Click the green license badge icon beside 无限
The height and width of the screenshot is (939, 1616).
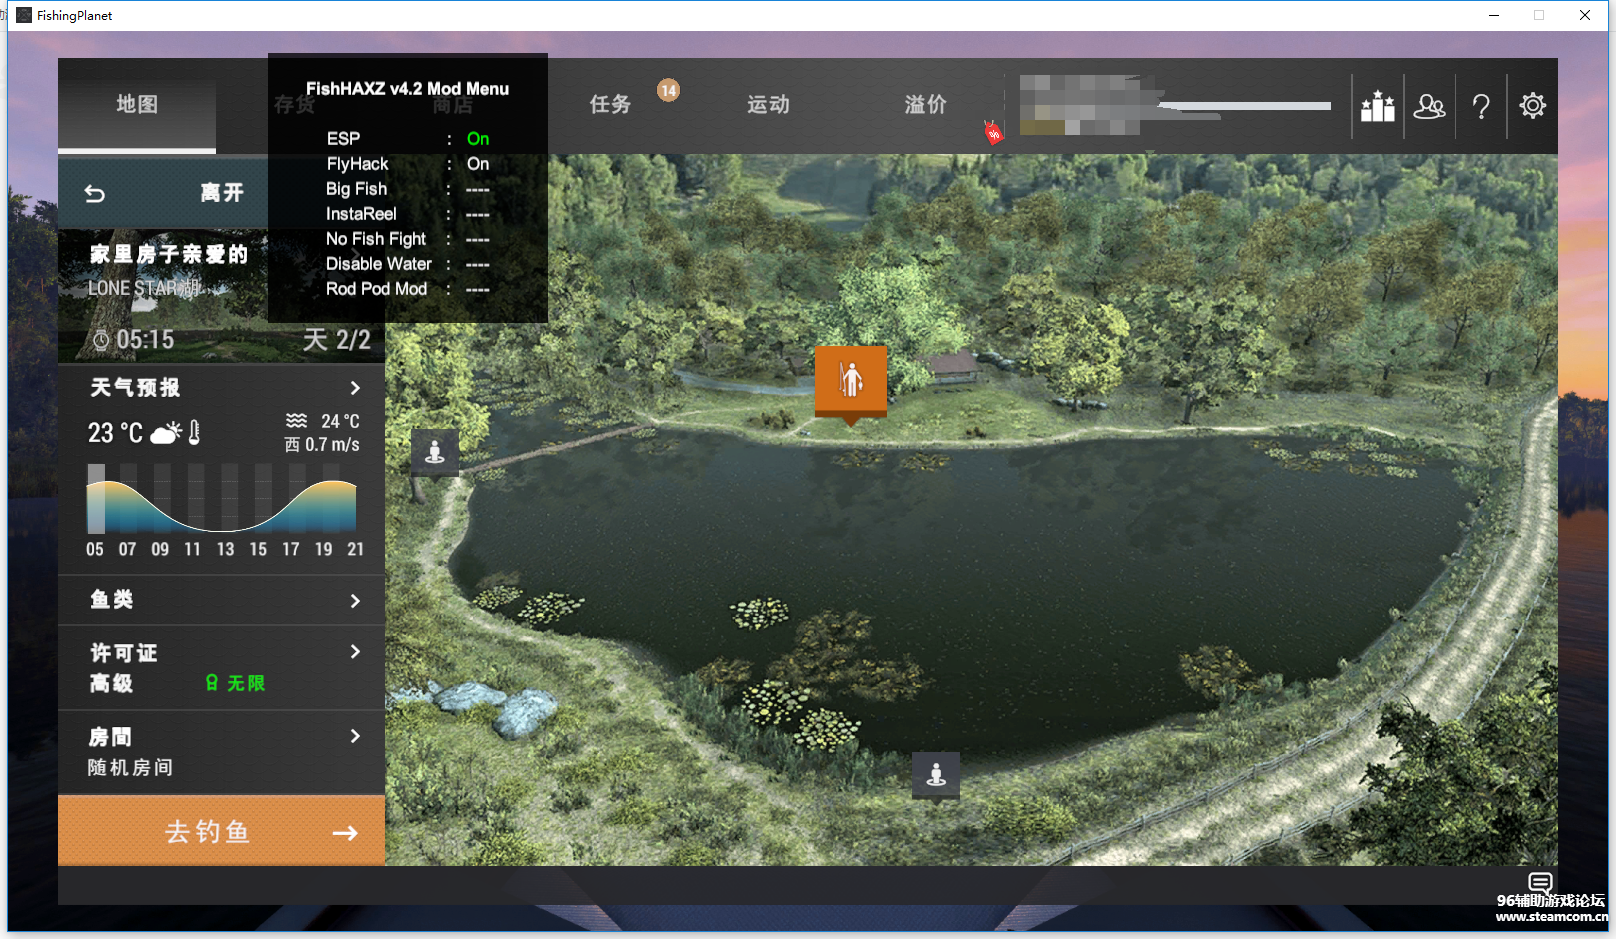212,682
